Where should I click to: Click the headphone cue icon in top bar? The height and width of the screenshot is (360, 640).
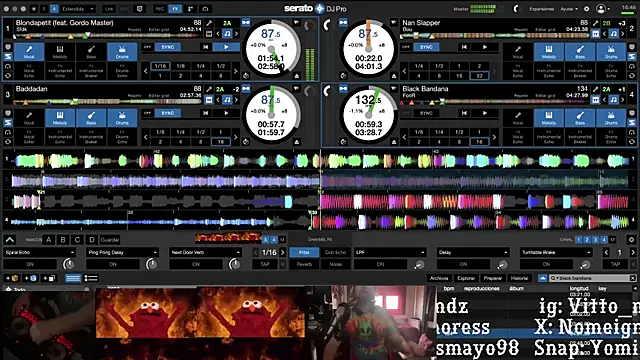[205, 9]
